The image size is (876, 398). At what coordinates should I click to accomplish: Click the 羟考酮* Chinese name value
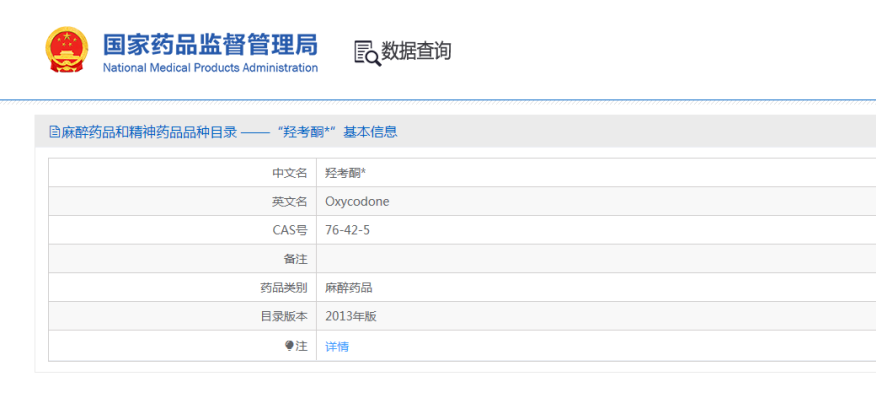coord(345,173)
